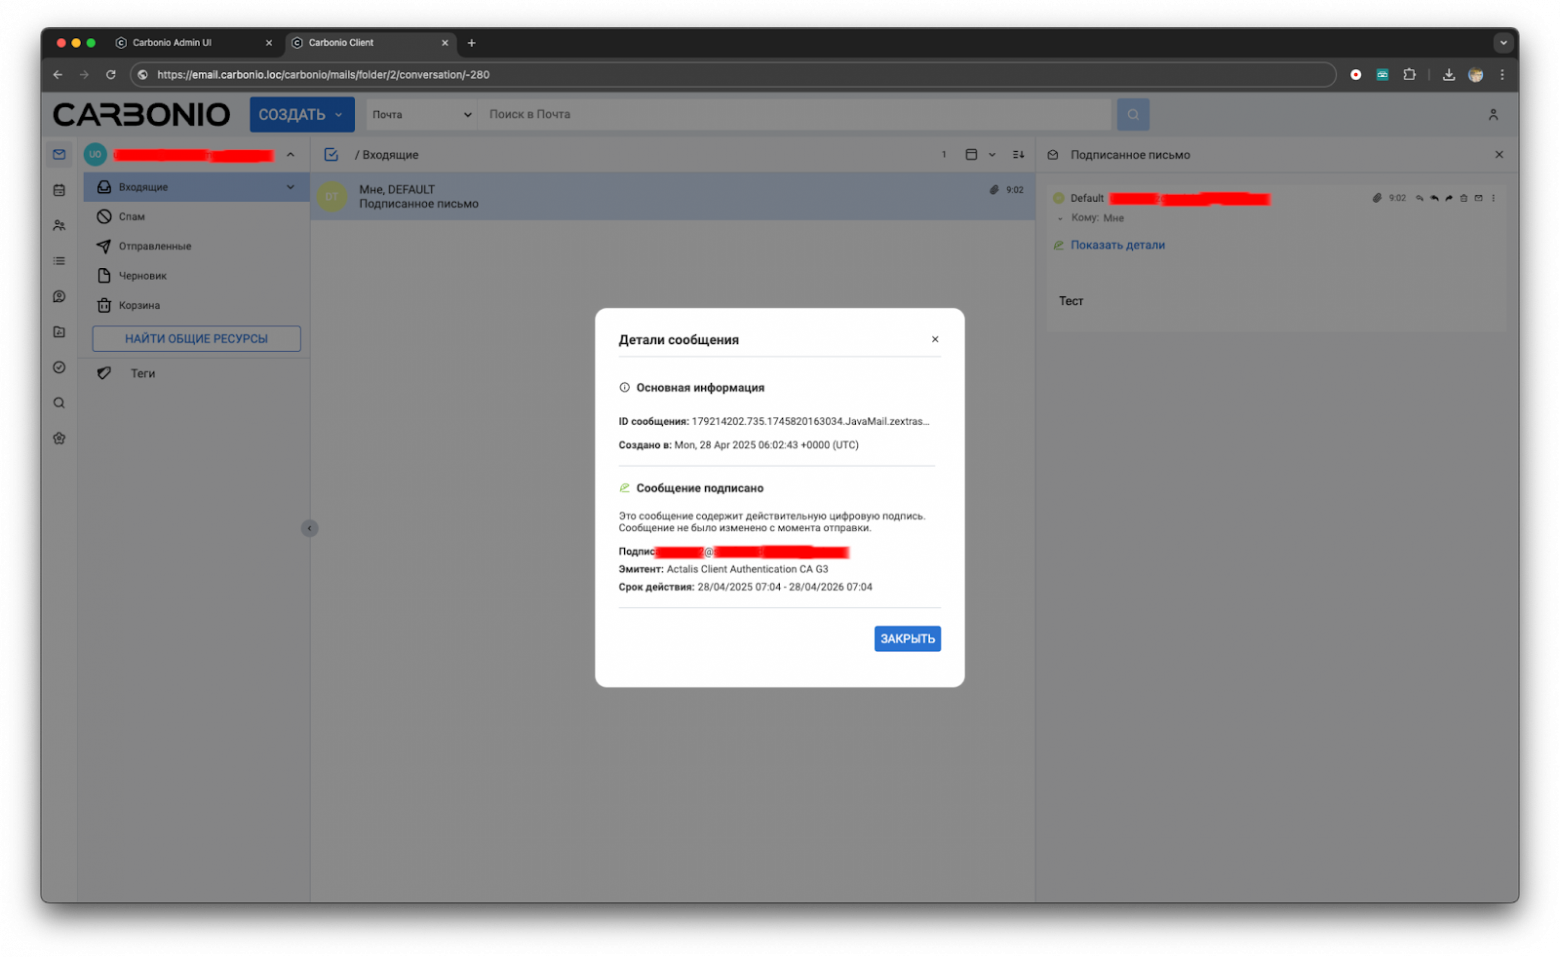Click the Carbonio logo
The width and height of the screenshot is (1560, 957).
tap(141, 115)
